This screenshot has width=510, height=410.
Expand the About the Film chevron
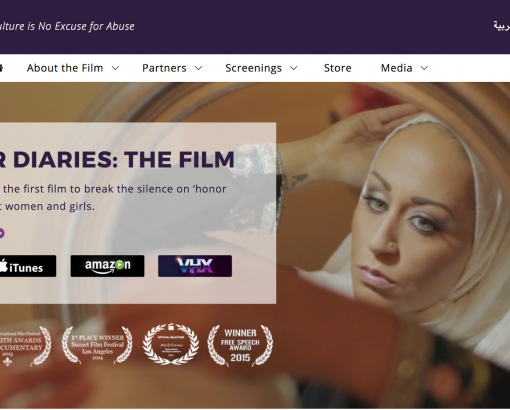tap(115, 68)
